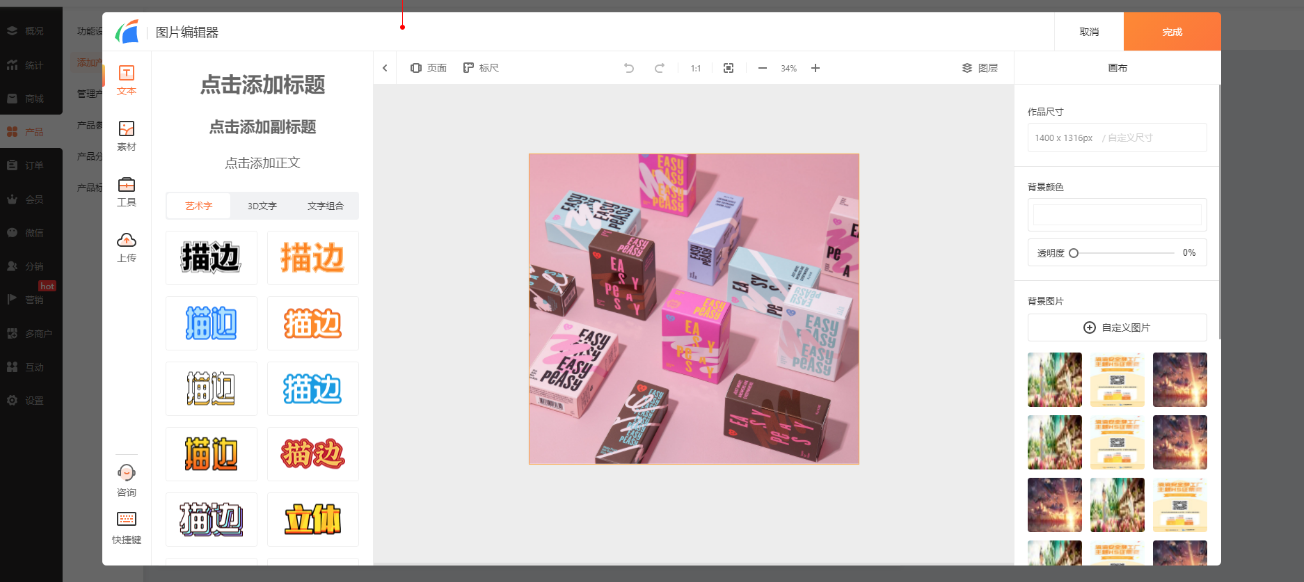Open the 图层 layers panel
The image size is (1304, 582).
tap(980, 68)
